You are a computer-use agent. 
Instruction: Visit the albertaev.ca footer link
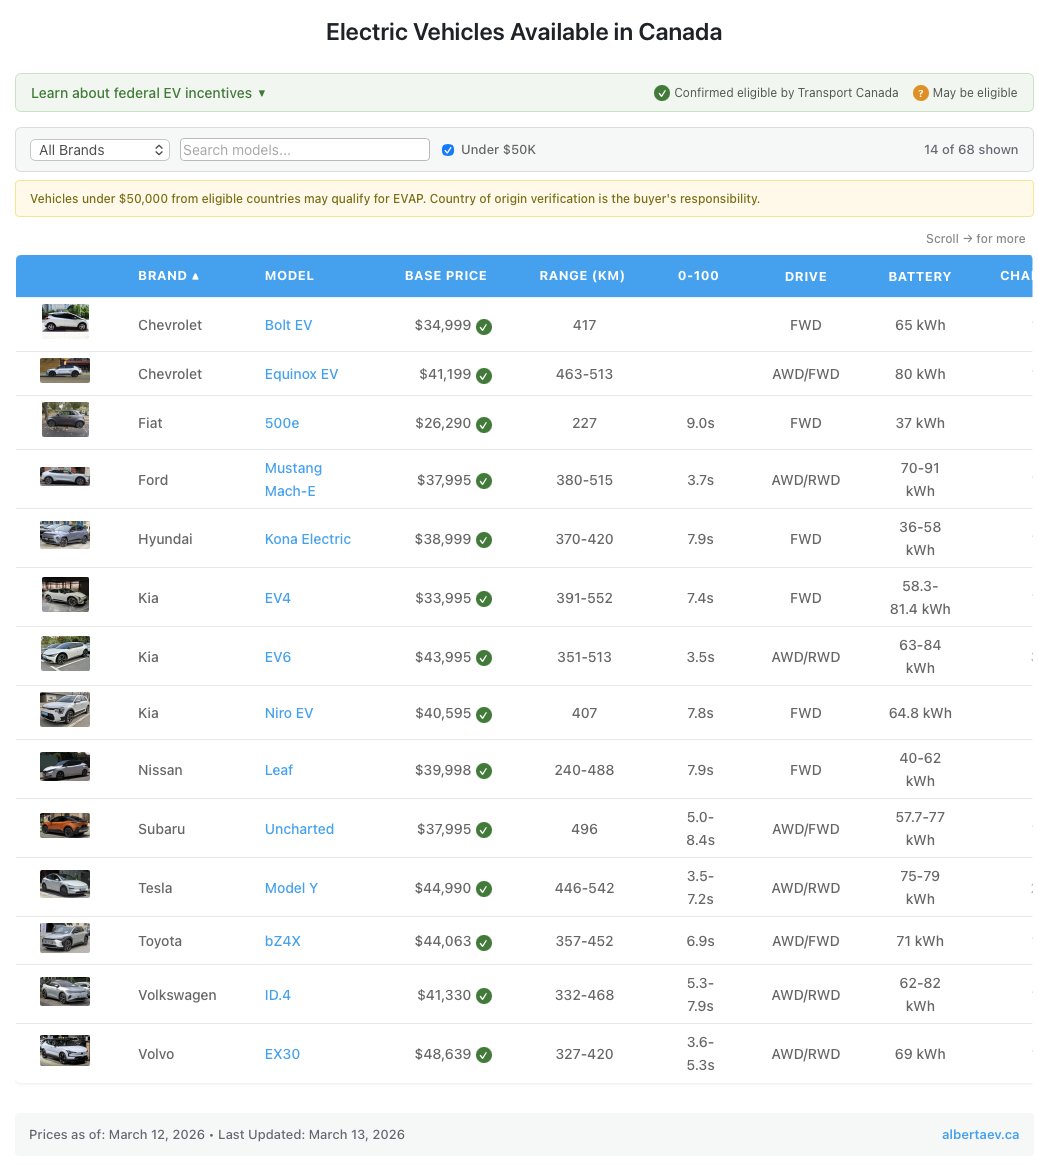point(980,1135)
